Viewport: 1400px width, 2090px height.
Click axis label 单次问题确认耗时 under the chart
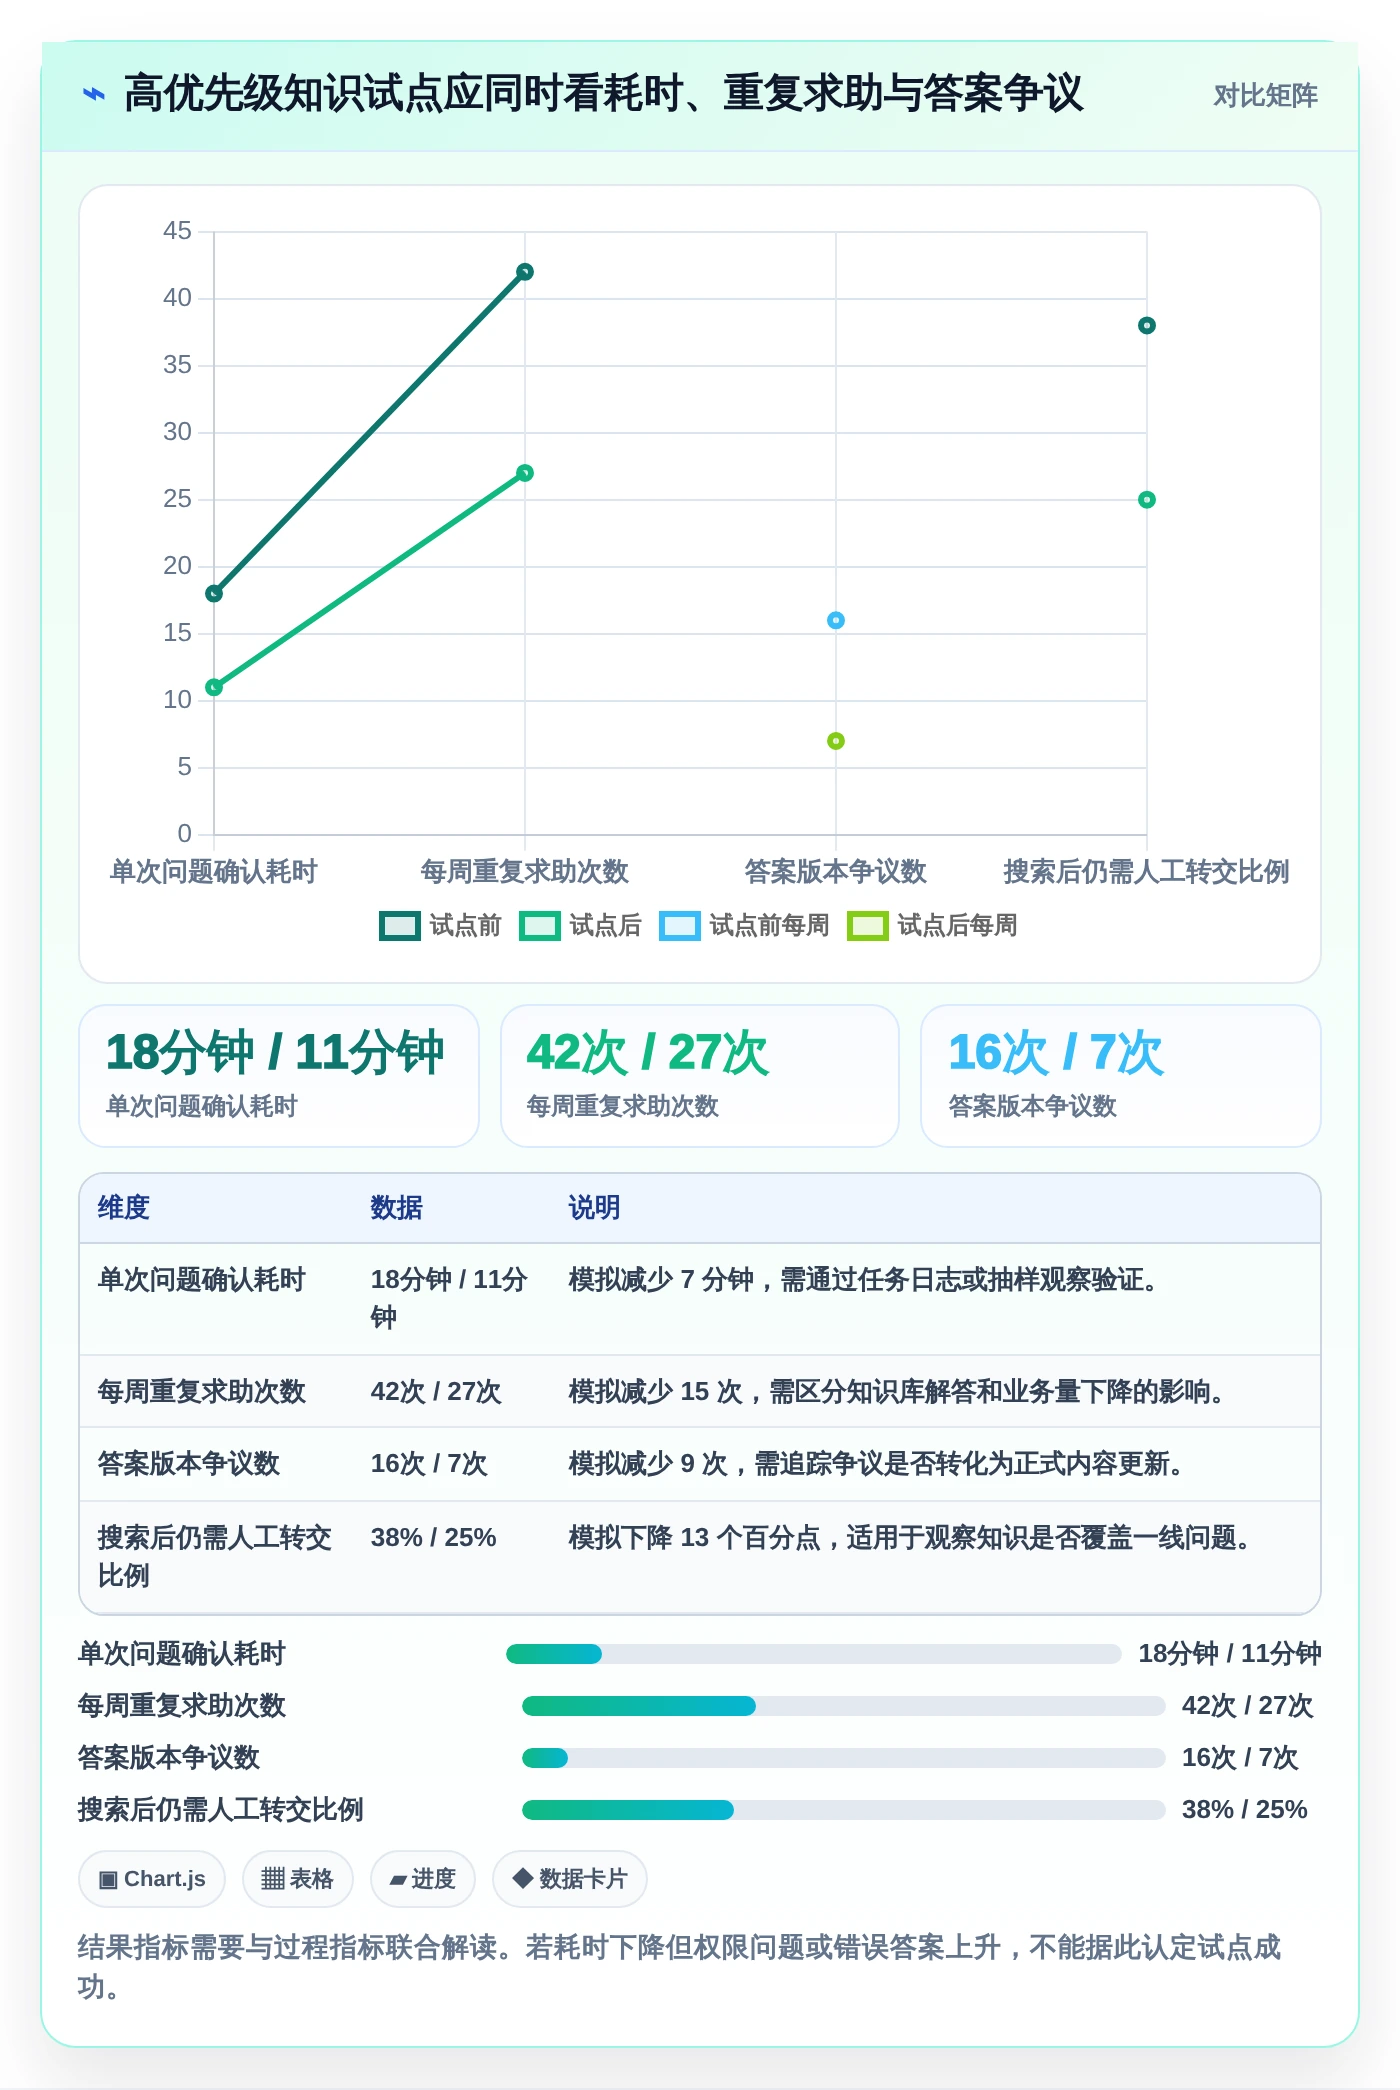[214, 872]
